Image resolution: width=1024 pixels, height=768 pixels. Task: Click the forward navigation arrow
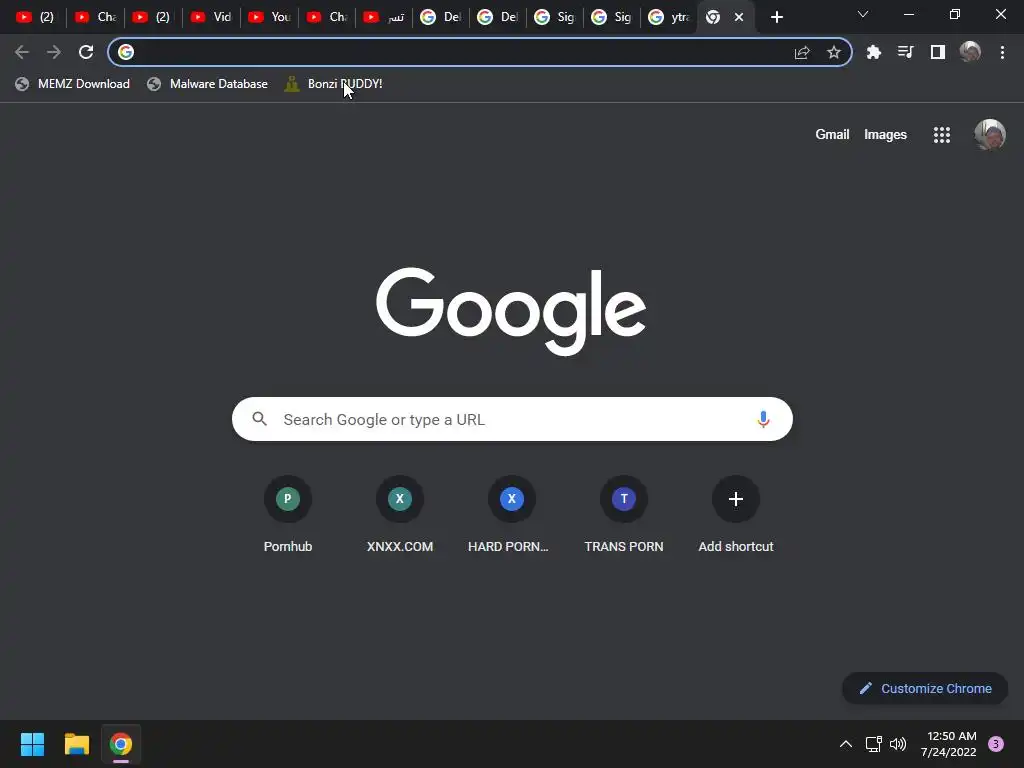54,52
